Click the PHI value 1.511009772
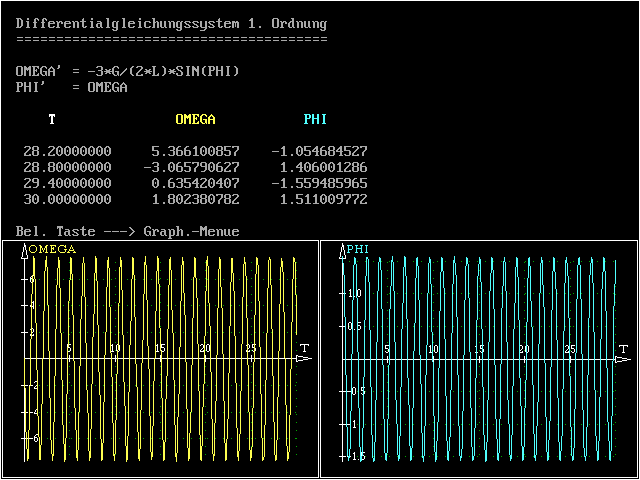 pyautogui.click(x=319, y=199)
